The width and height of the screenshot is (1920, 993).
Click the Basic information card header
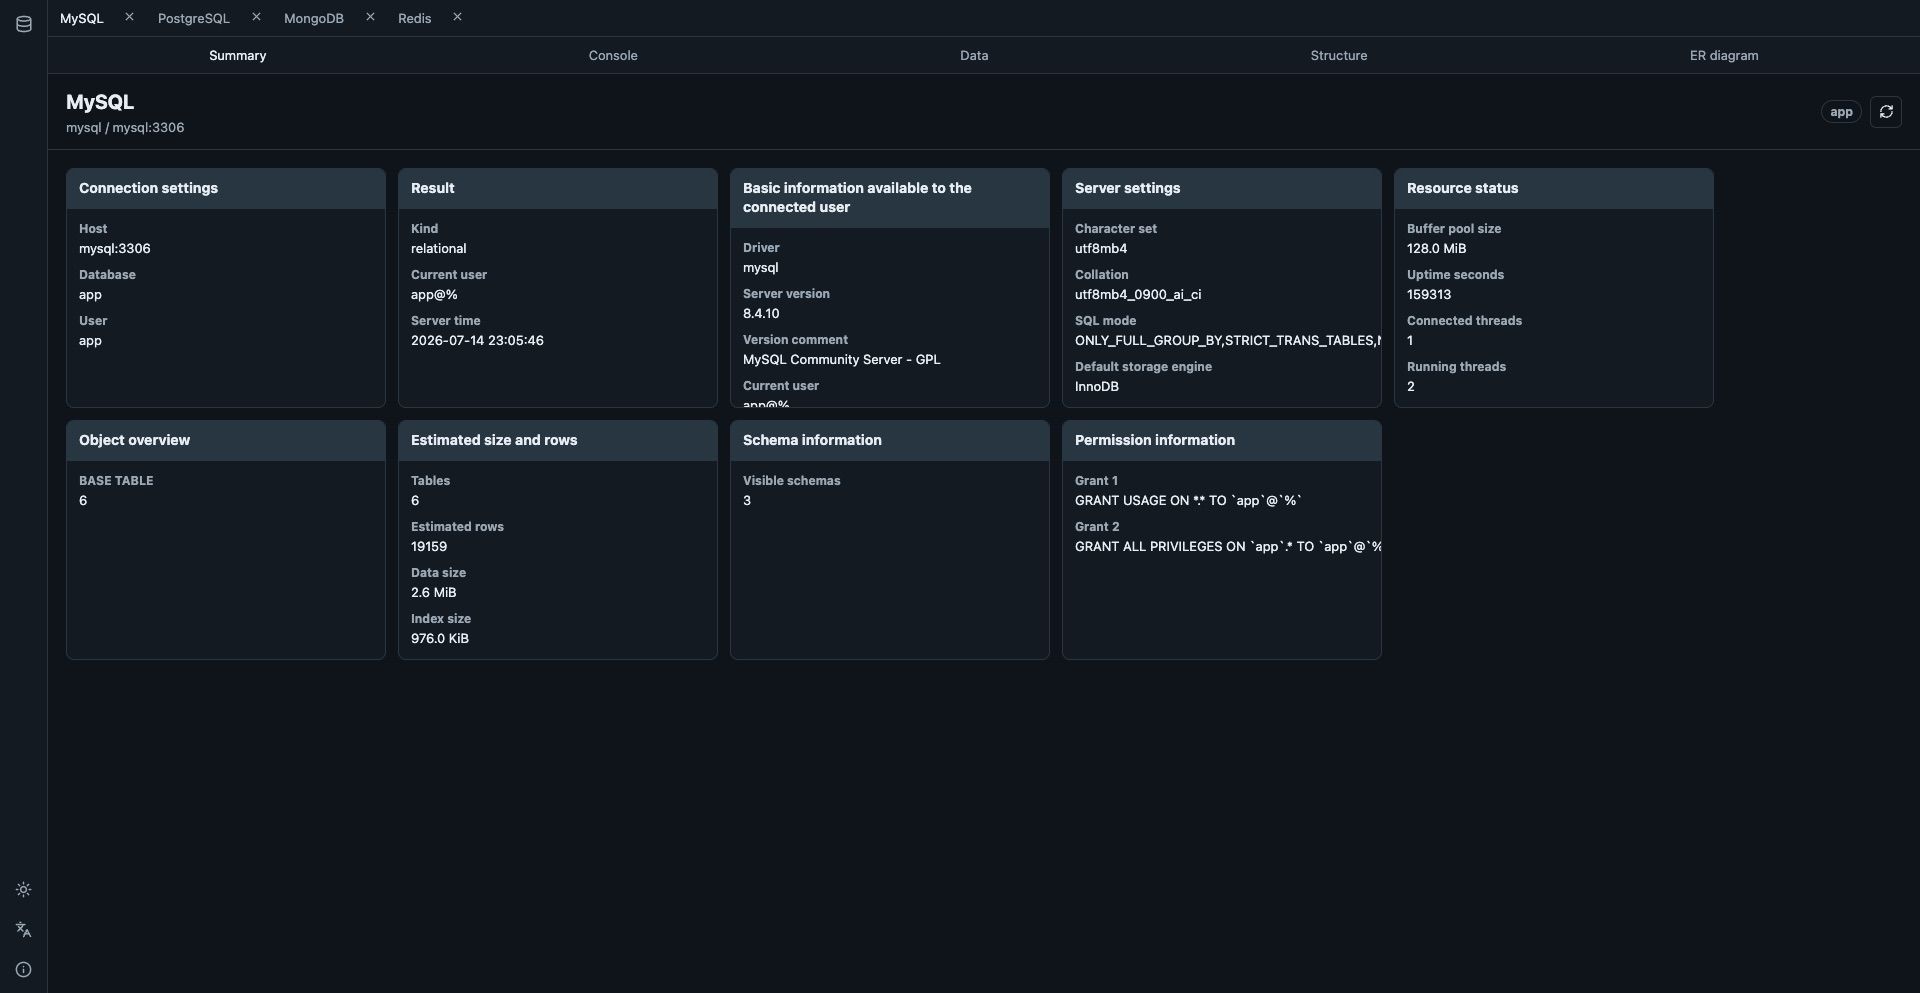click(890, 198)
